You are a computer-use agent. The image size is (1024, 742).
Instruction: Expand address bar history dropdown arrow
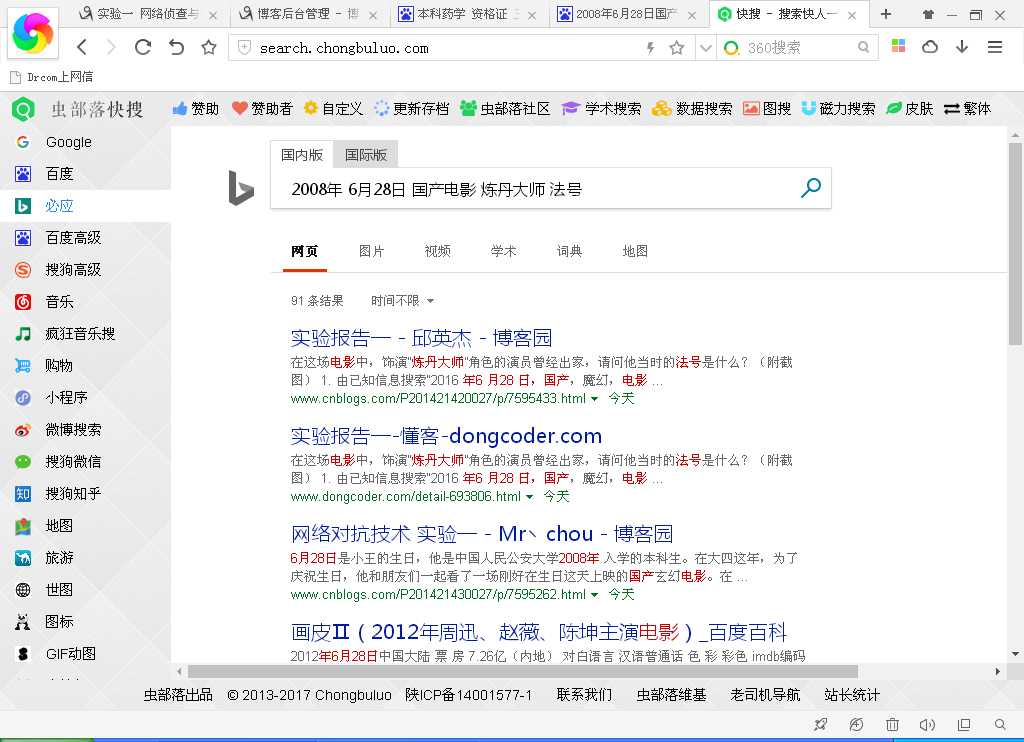tap(705, 48)
